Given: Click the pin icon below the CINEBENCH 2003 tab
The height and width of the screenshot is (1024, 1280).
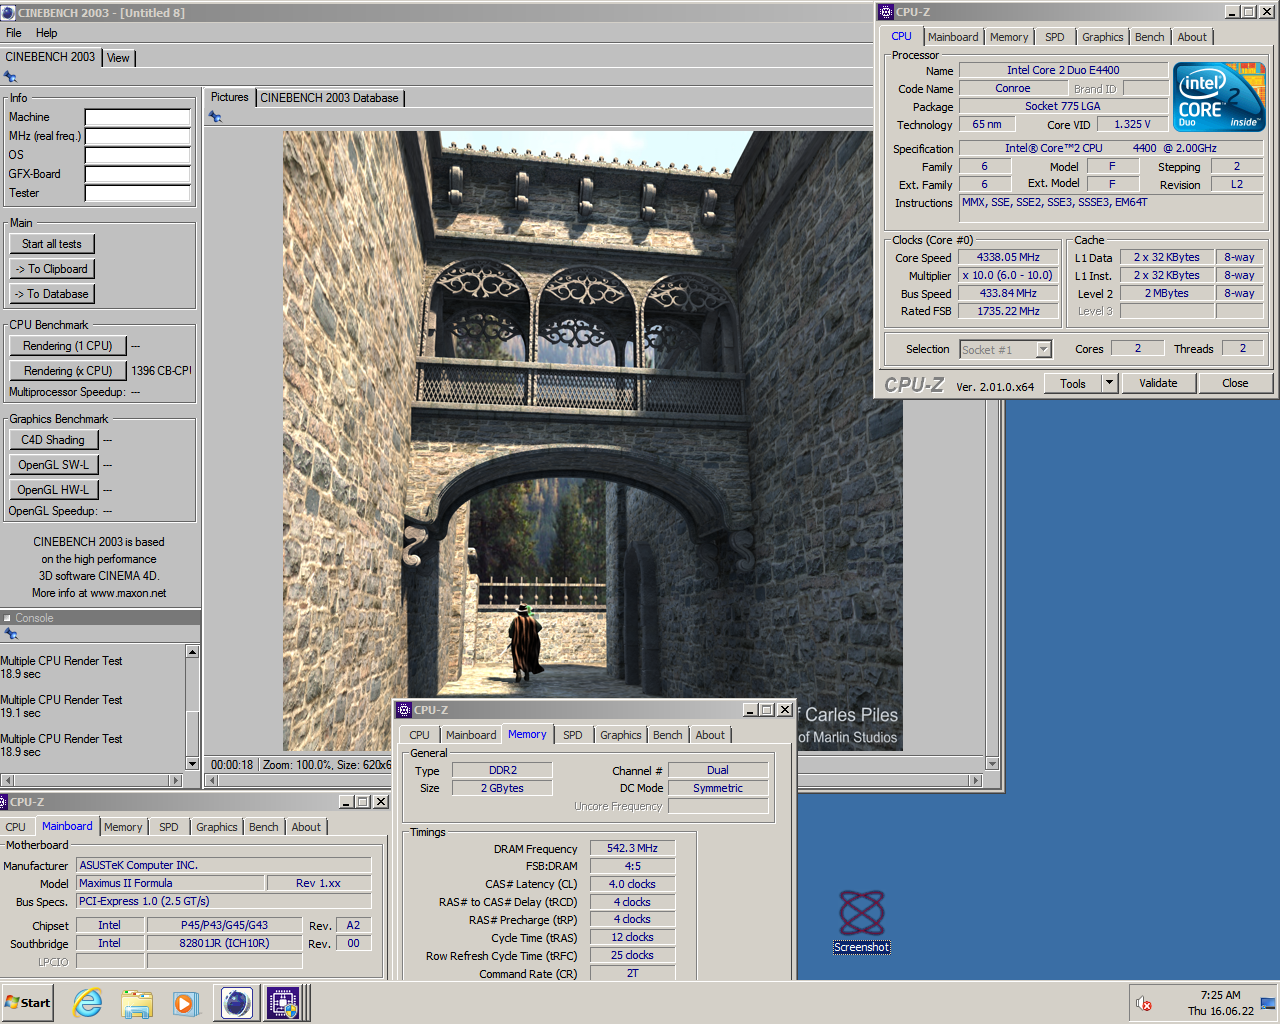Looking at the screenshot, I should tap(10, 77).
